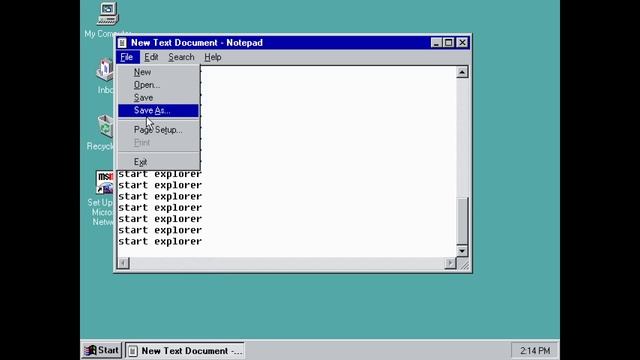Click the New Text Document taskbar button
Image resolution: width=640 pixels, height=360 pixels.
tap(184, 351)
